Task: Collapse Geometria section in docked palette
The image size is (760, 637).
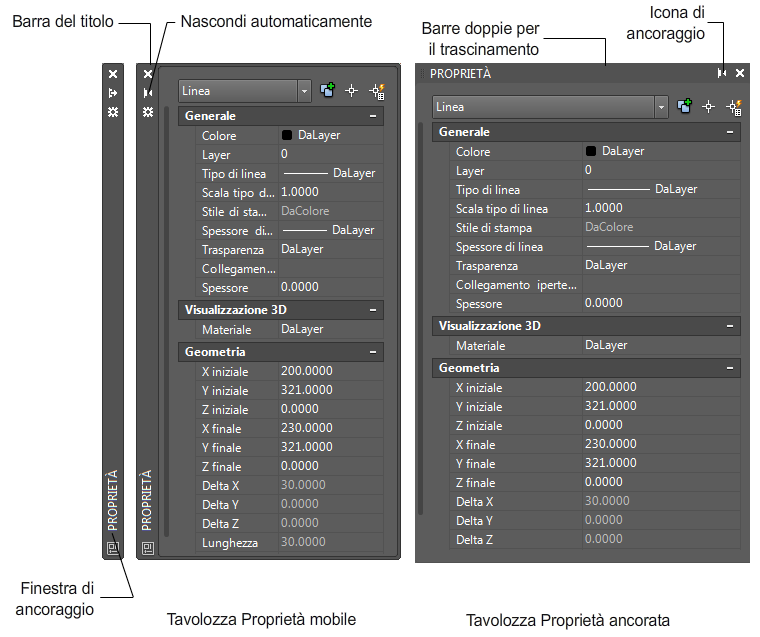Action: tap(730, 368)
